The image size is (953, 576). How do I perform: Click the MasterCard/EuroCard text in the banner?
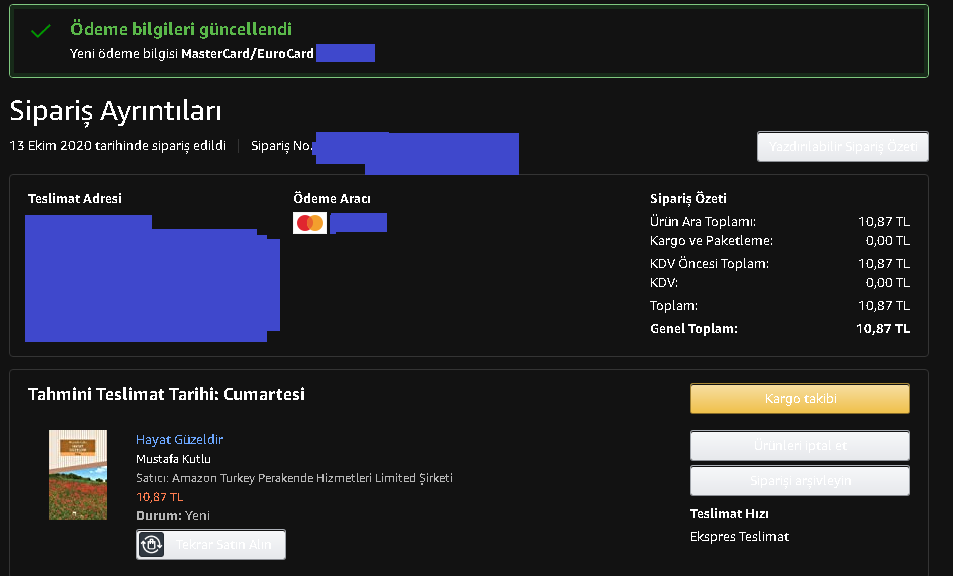point(247,53)
